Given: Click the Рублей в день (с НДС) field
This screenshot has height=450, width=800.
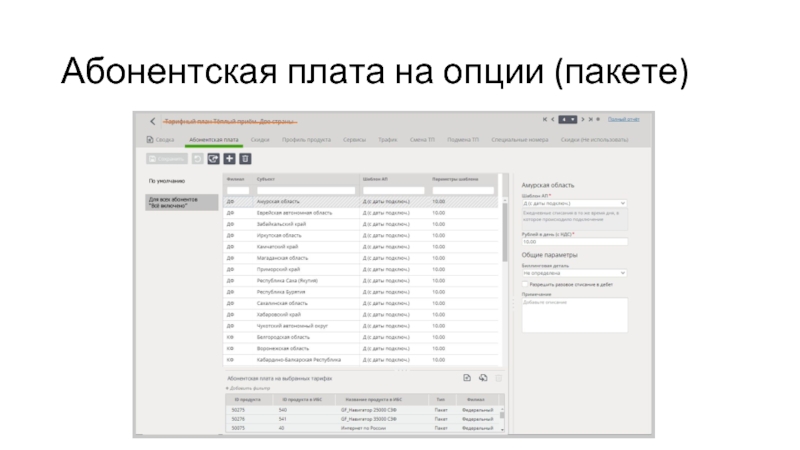Looking at the screenshot, I should (x=574, y=242).
